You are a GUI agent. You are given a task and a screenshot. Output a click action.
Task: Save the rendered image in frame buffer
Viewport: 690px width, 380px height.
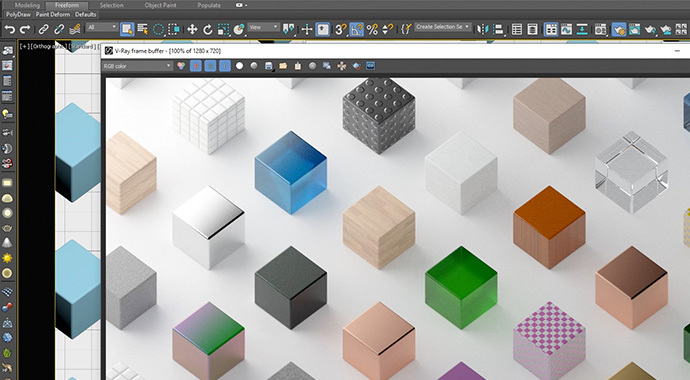tap(268, 66)
